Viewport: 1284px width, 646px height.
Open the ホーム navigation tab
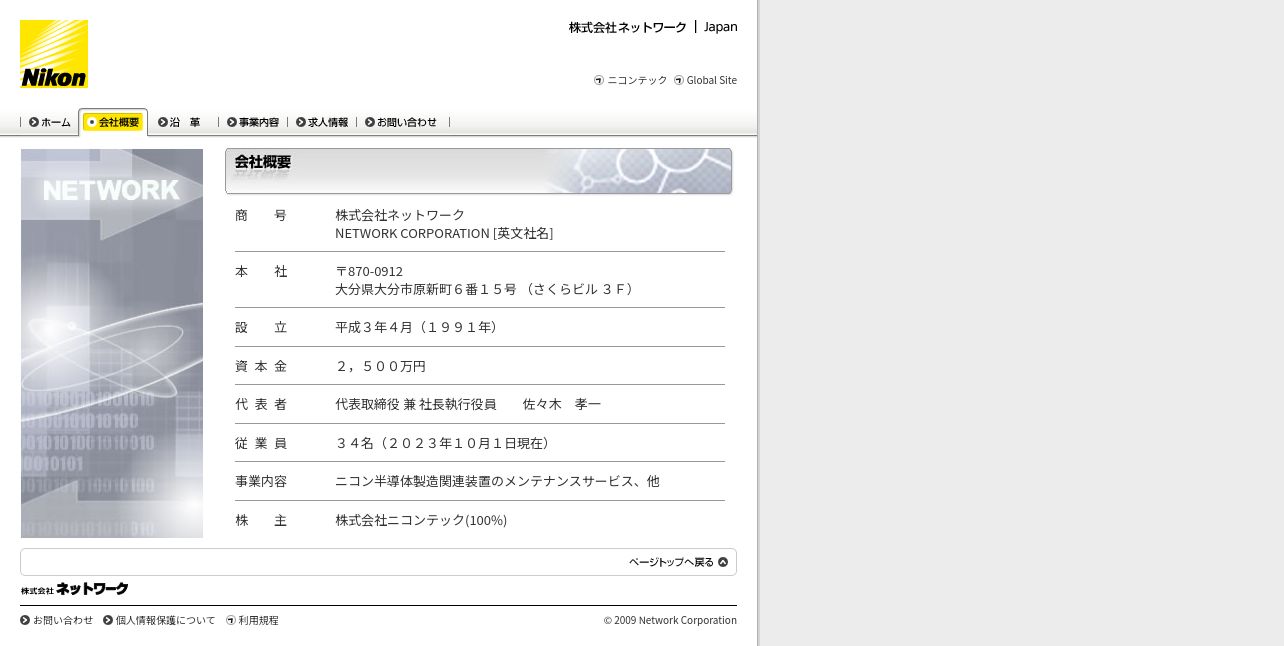pyautogui.click(x=50, y=122)
